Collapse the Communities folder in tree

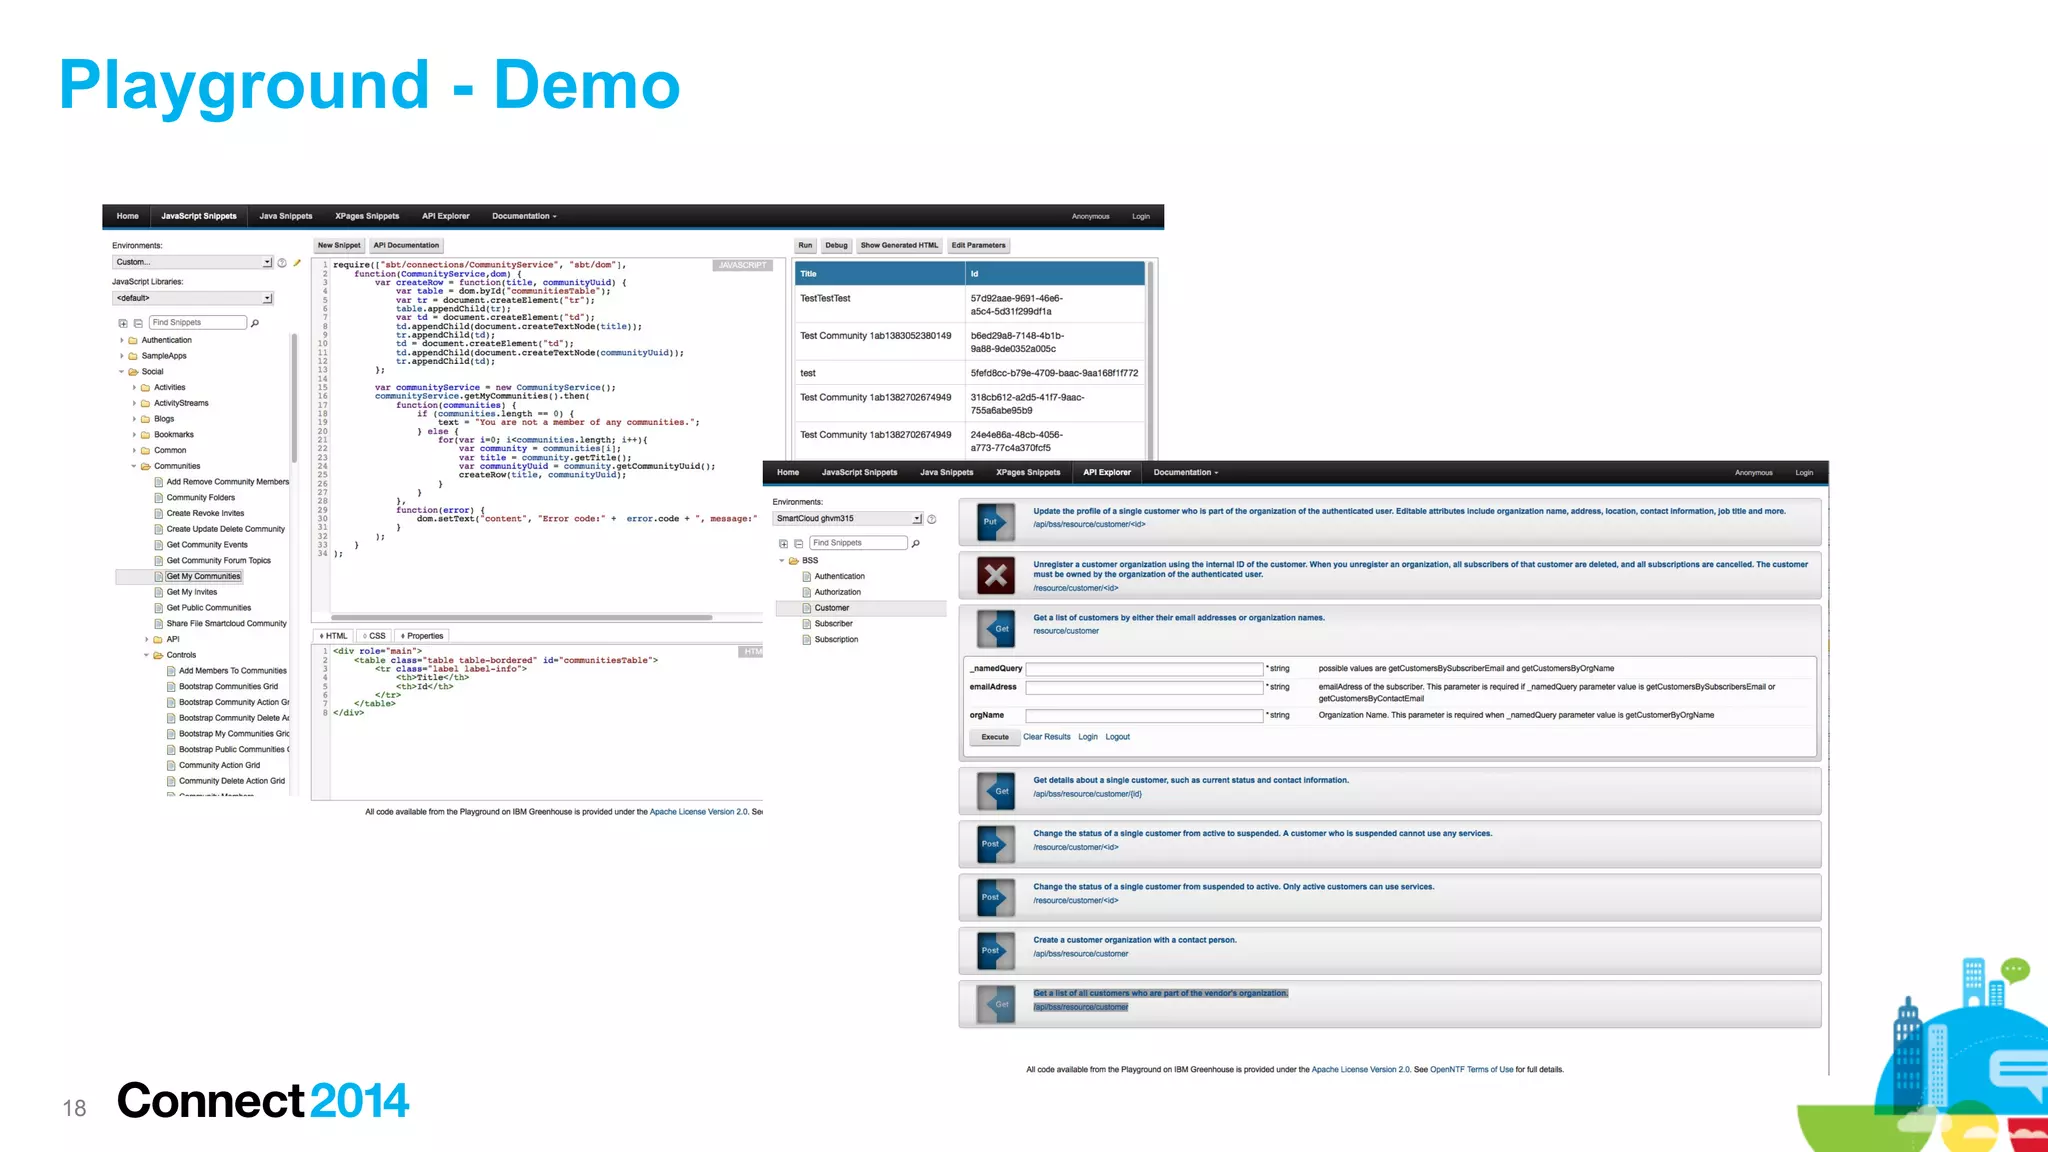tap(134, 466)
